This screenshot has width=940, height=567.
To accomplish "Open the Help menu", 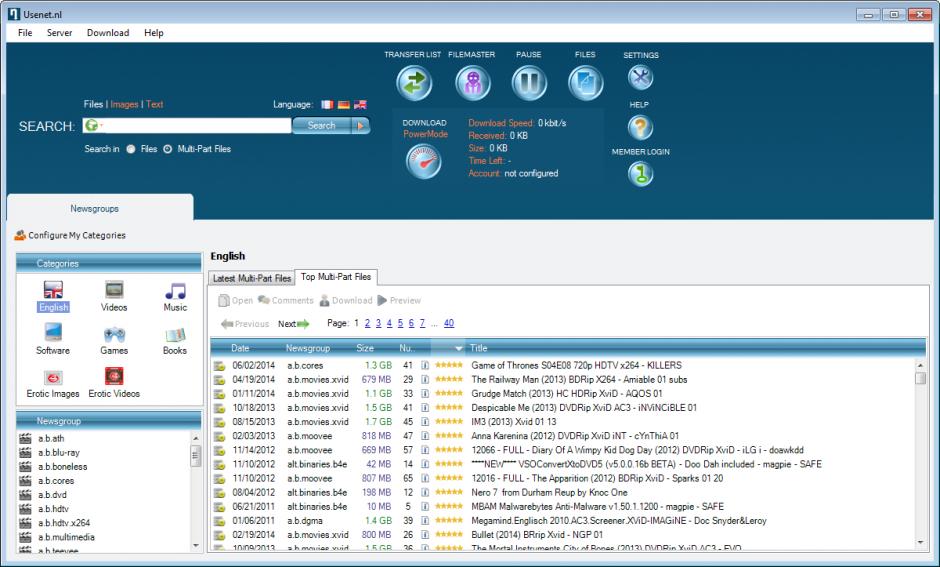I will tap(153, 33).
